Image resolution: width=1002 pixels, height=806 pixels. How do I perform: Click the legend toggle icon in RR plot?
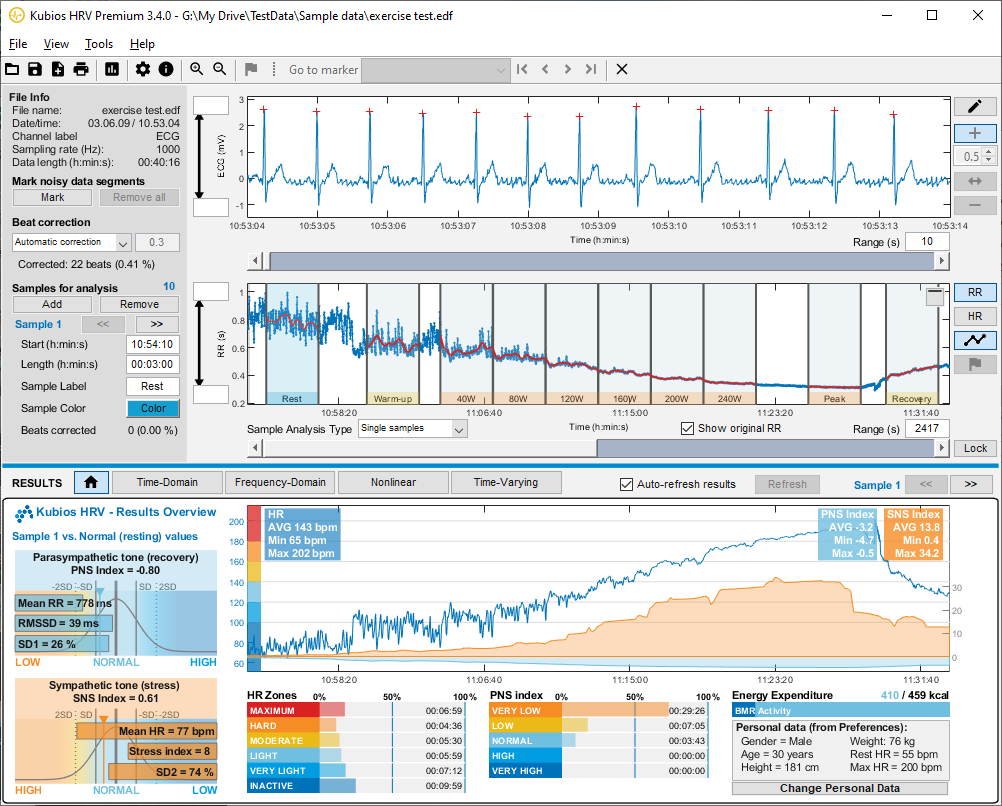[x=935, y=297]
